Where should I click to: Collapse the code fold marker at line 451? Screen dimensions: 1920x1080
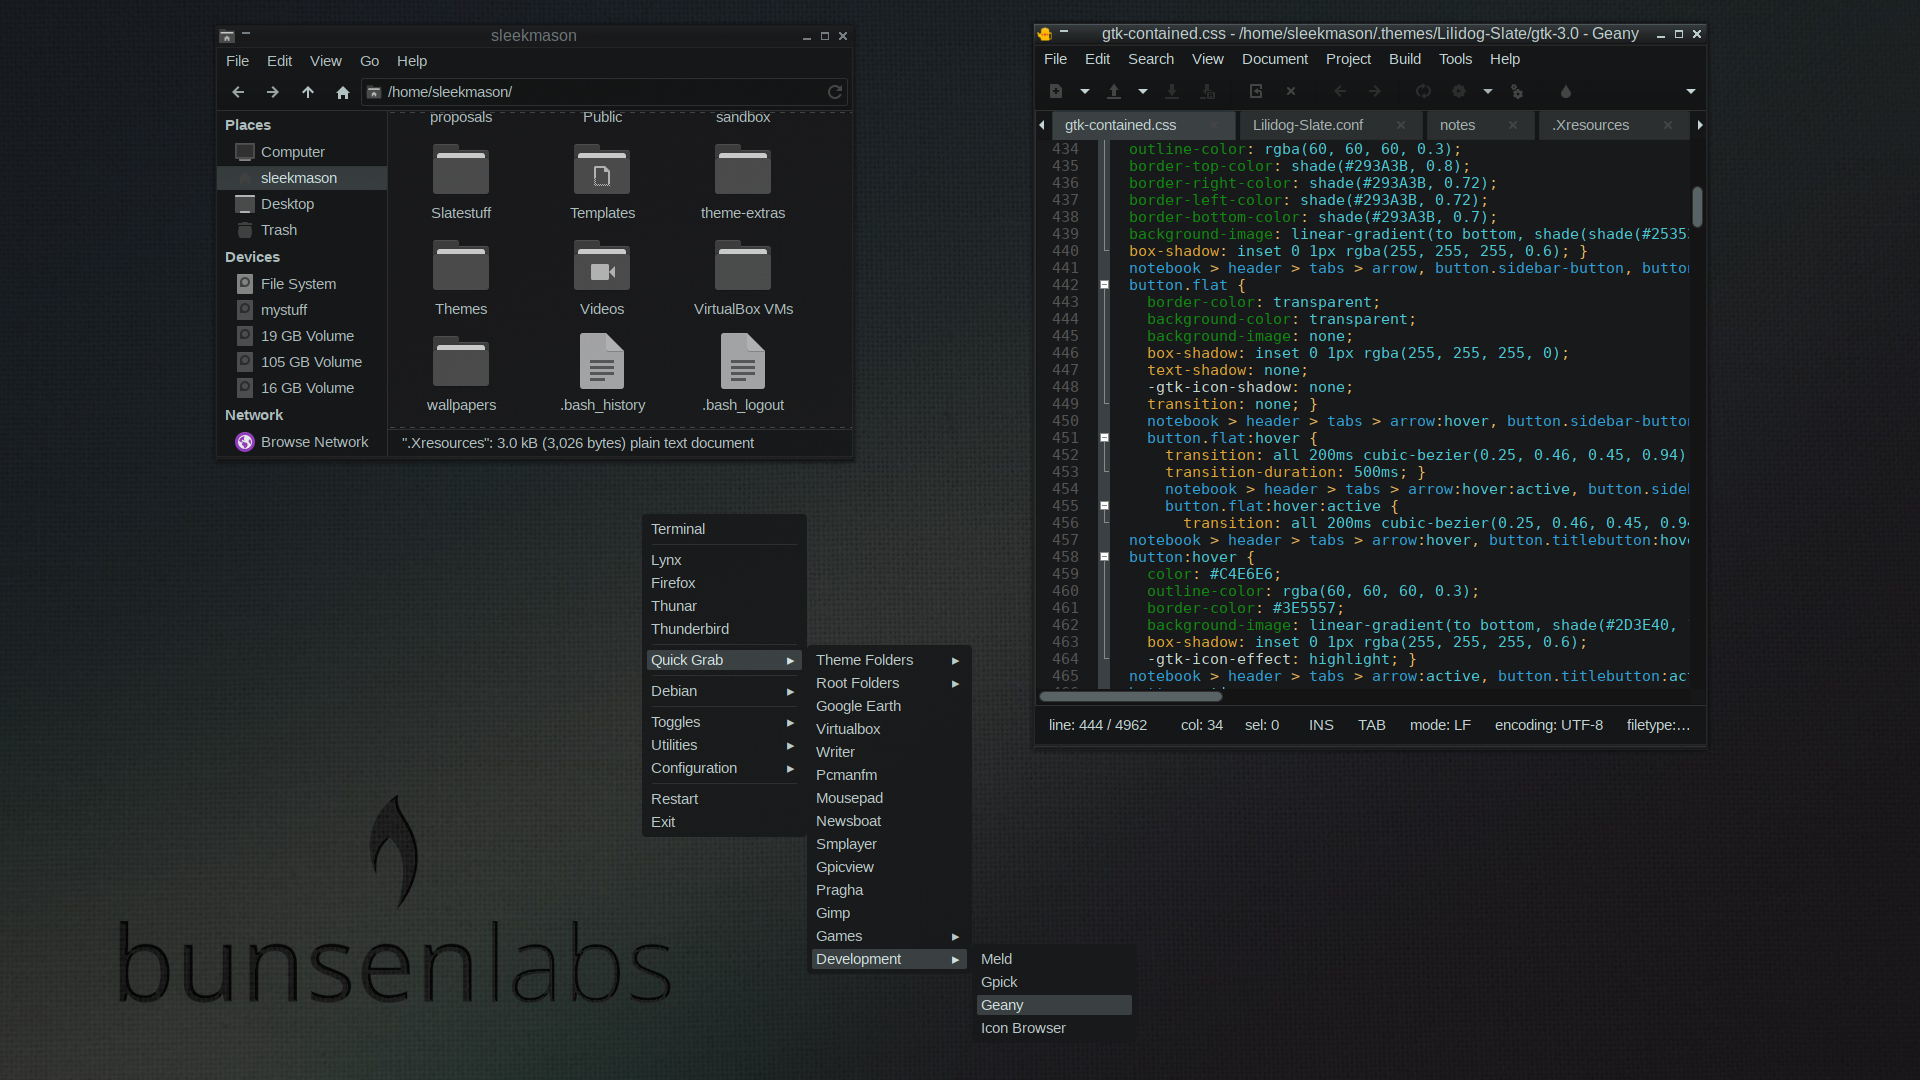1105,438
